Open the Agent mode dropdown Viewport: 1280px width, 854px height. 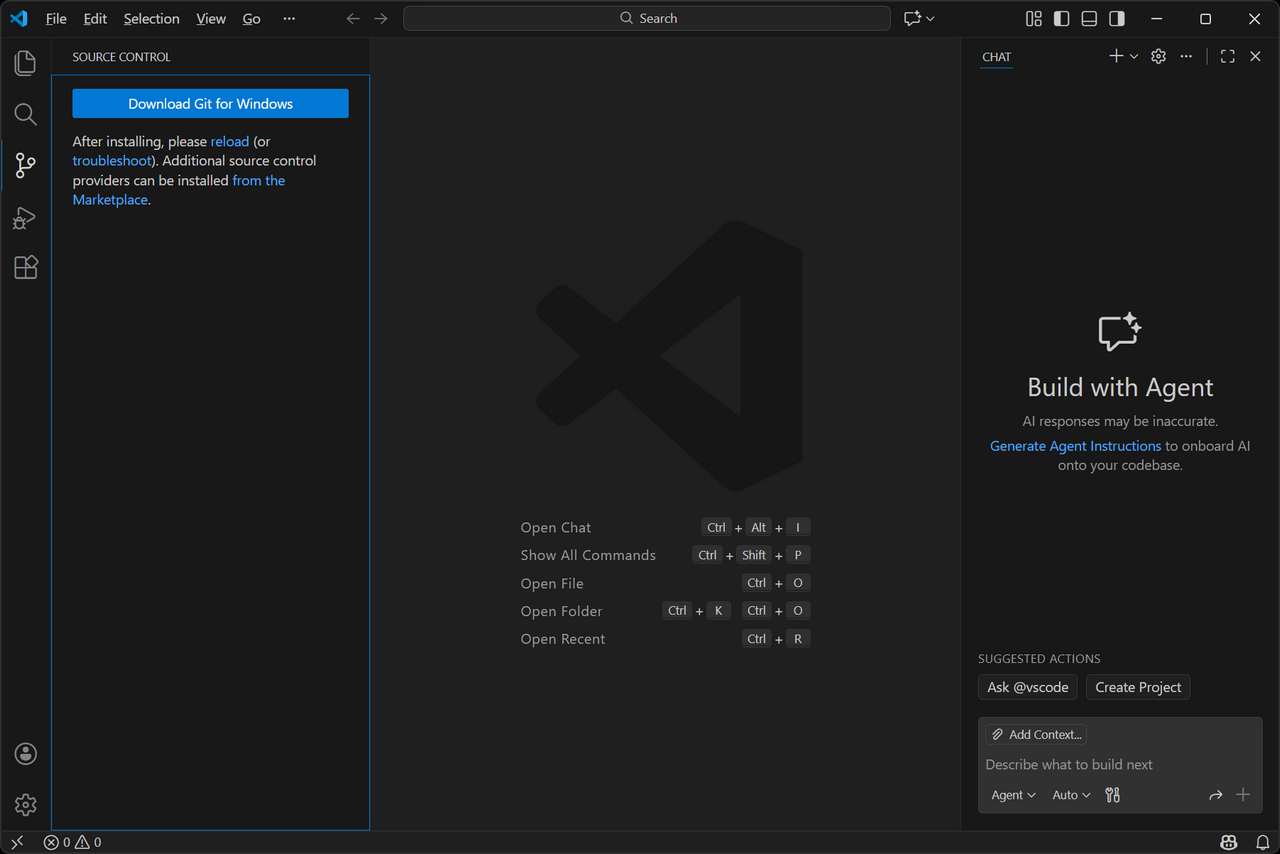(1013, 795)
